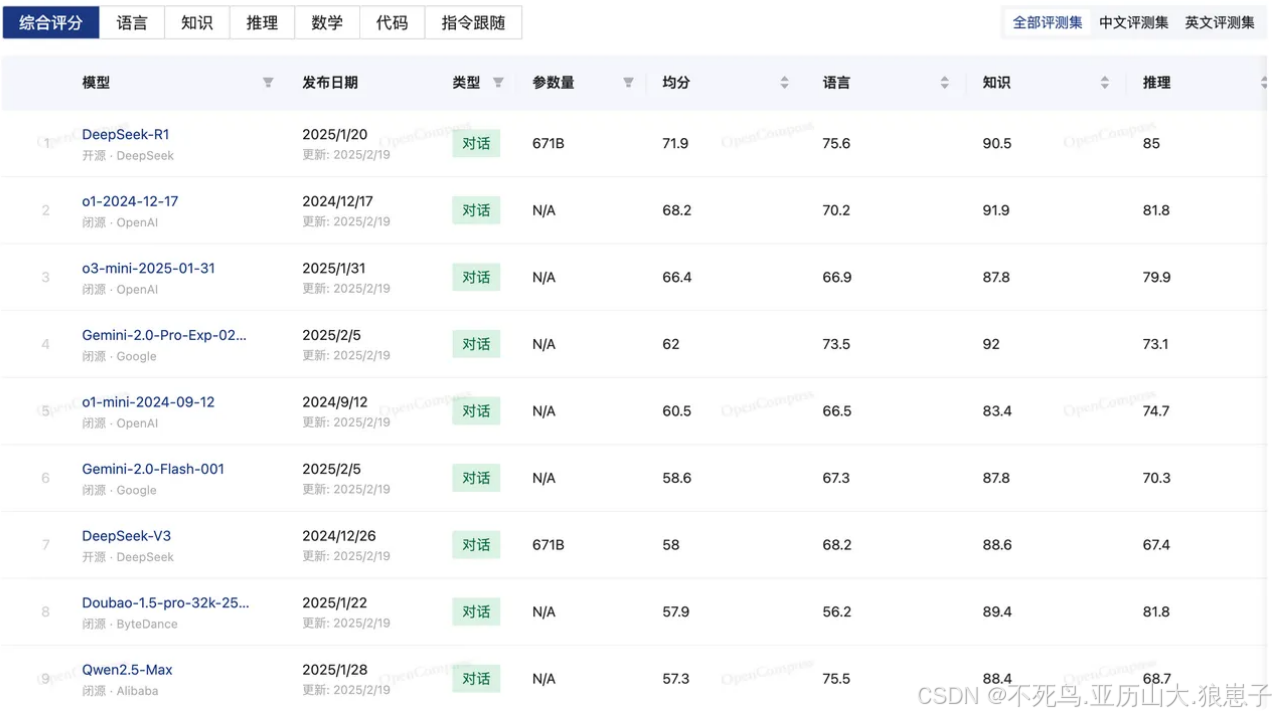This screenshot has width=1276, height=717.
Task: Click the 89.4 knowledge score cell
Action: tap(997, 612)
